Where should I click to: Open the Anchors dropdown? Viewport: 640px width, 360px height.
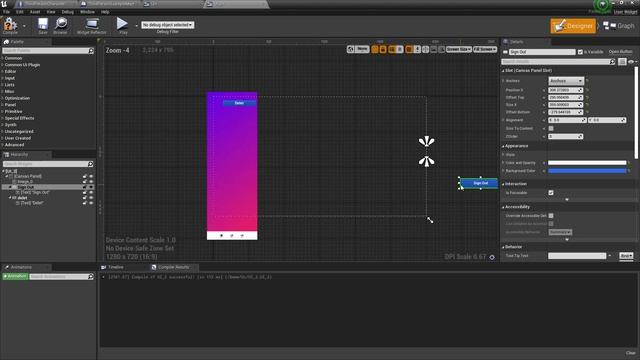[x=566, y=81]
